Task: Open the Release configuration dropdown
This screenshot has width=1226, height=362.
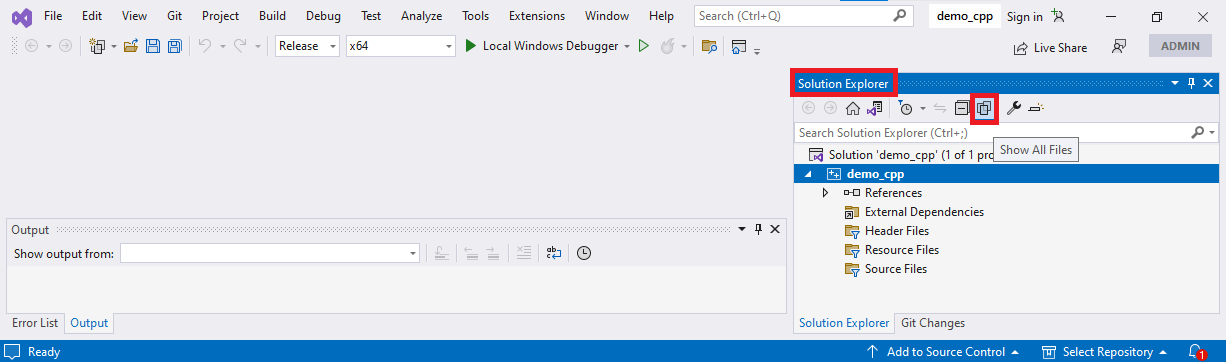Action: (x=308, y=46)
